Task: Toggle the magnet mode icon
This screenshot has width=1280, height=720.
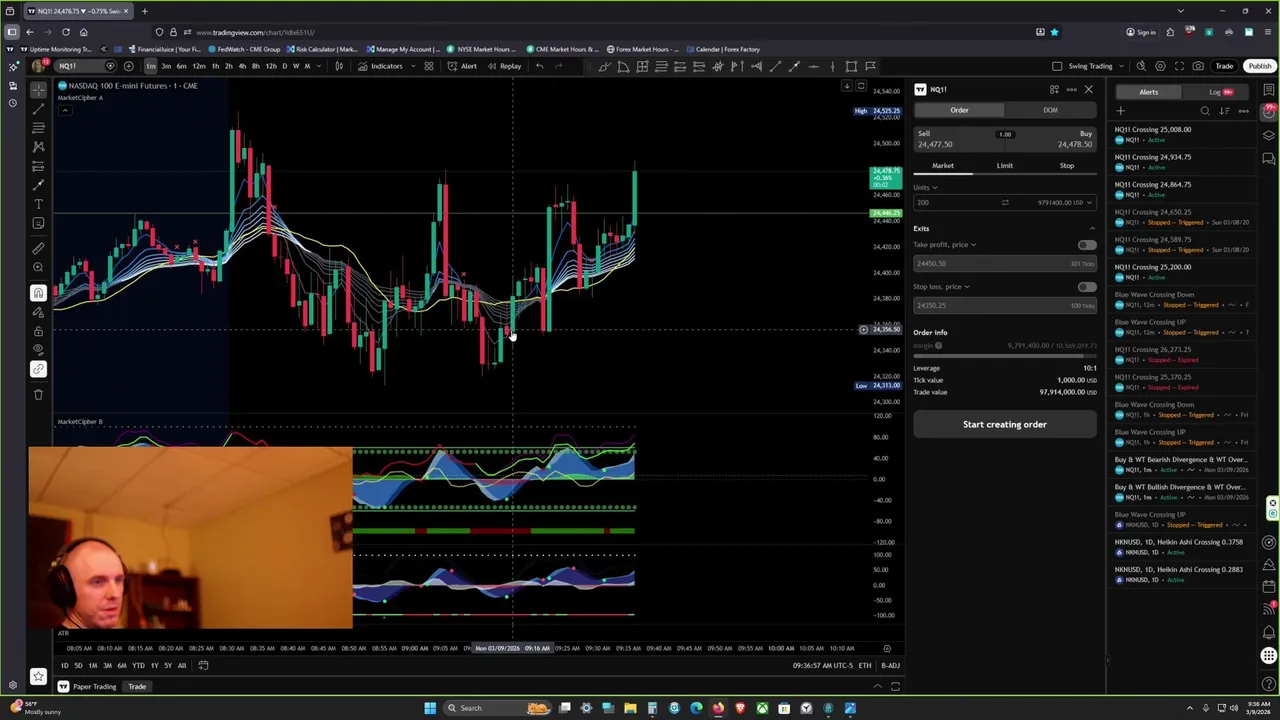Action: (x=38, y=292)
